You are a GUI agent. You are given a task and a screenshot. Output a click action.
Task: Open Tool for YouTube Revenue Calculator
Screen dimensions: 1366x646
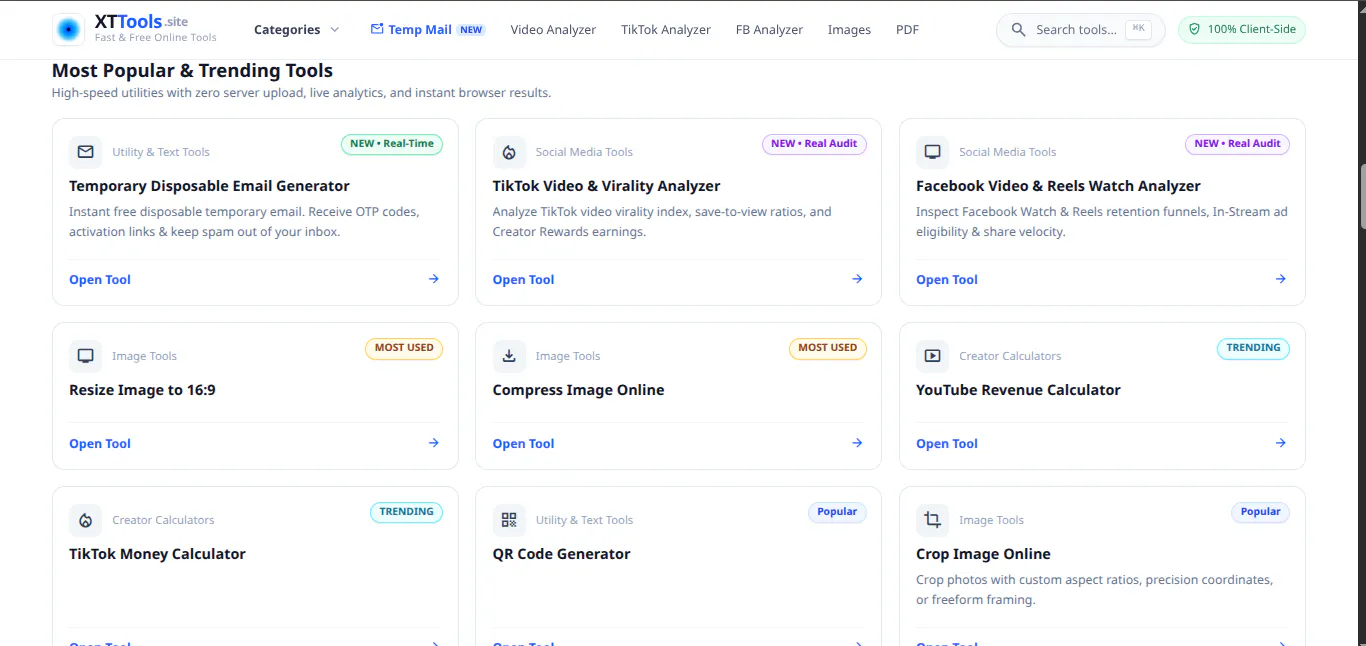[947, 444]
